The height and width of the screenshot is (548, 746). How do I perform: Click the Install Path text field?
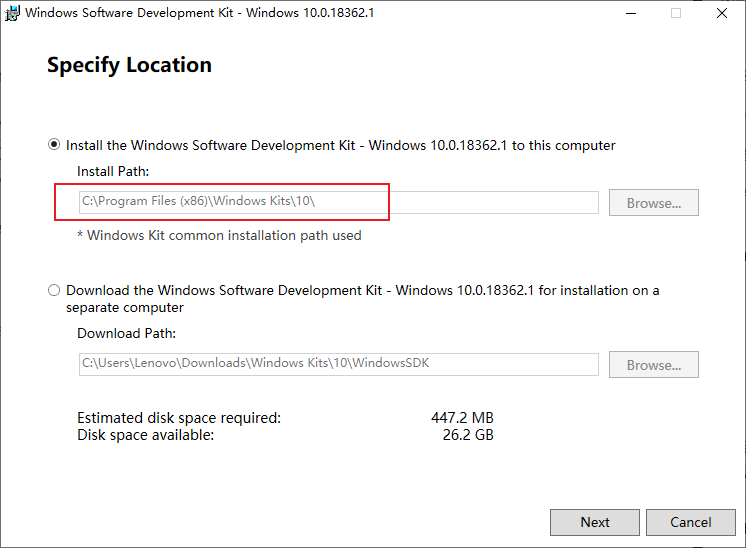click(x=338, y=202)
